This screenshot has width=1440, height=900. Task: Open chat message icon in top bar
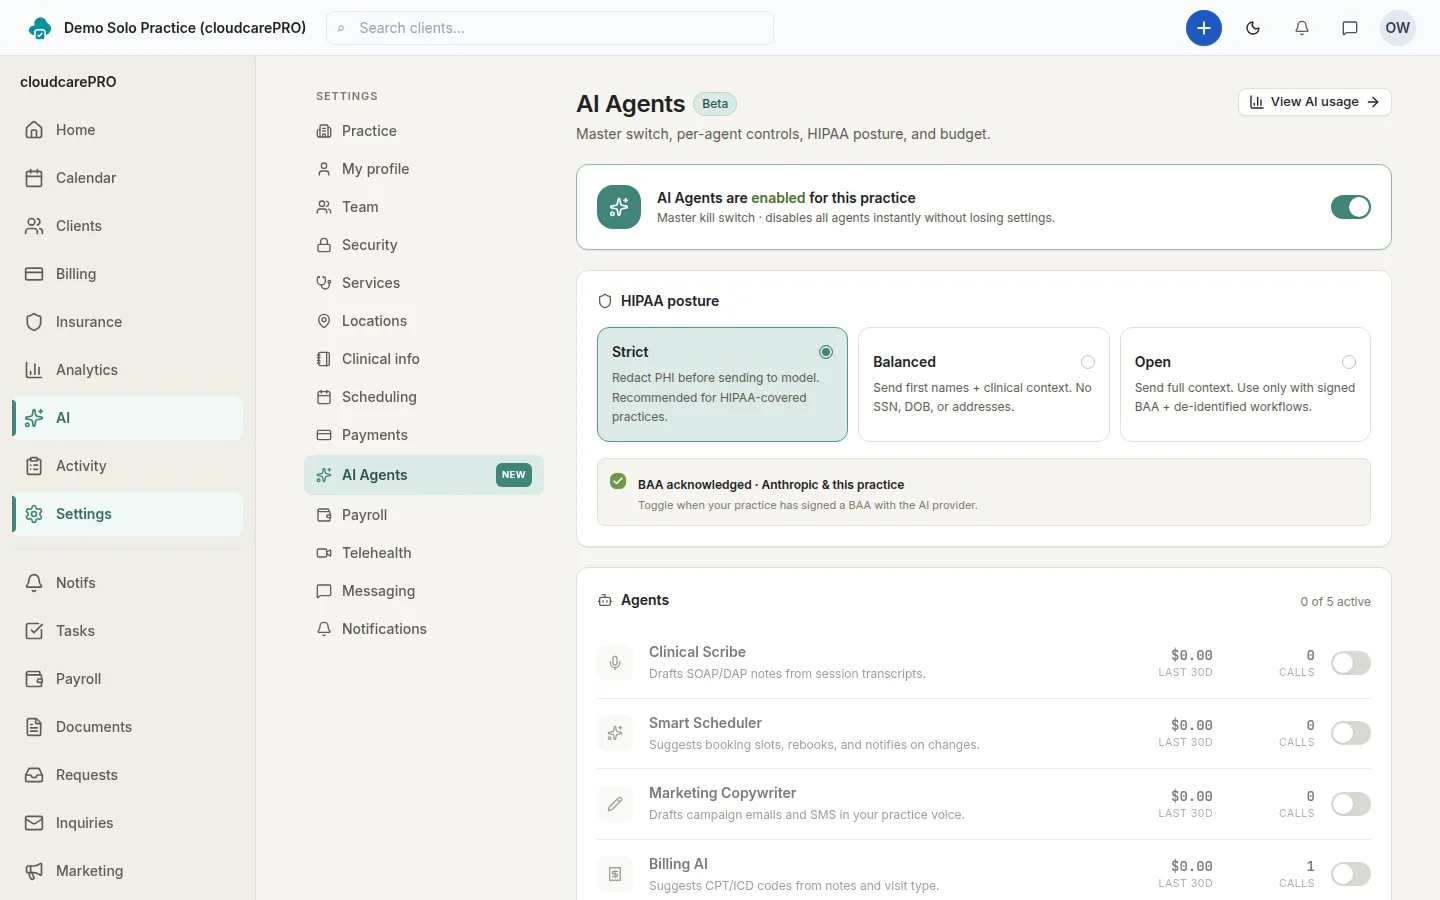1350,28
